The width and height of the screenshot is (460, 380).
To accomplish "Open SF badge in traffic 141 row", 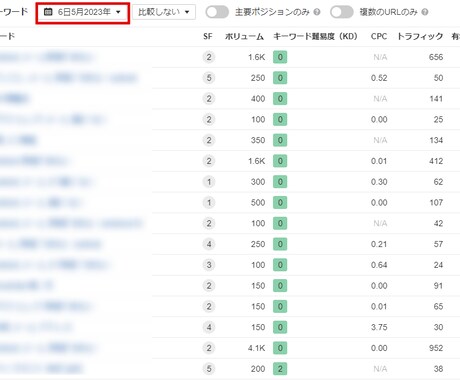I will pos(209,99).
